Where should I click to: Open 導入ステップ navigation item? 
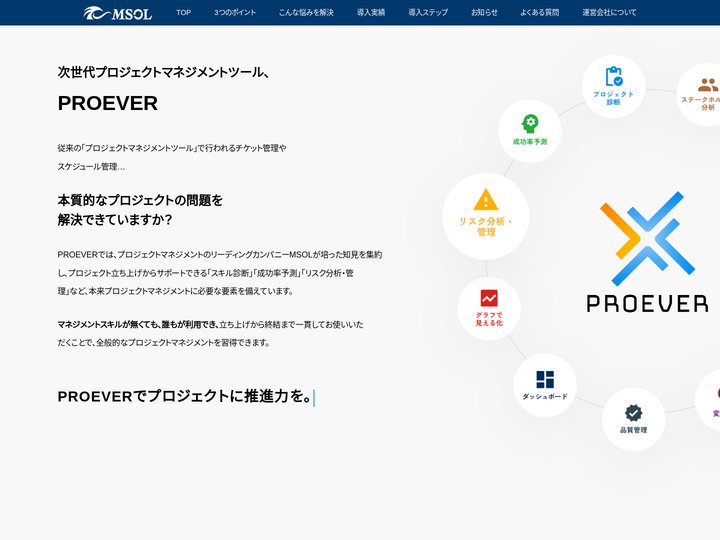[x=428, y=13]
